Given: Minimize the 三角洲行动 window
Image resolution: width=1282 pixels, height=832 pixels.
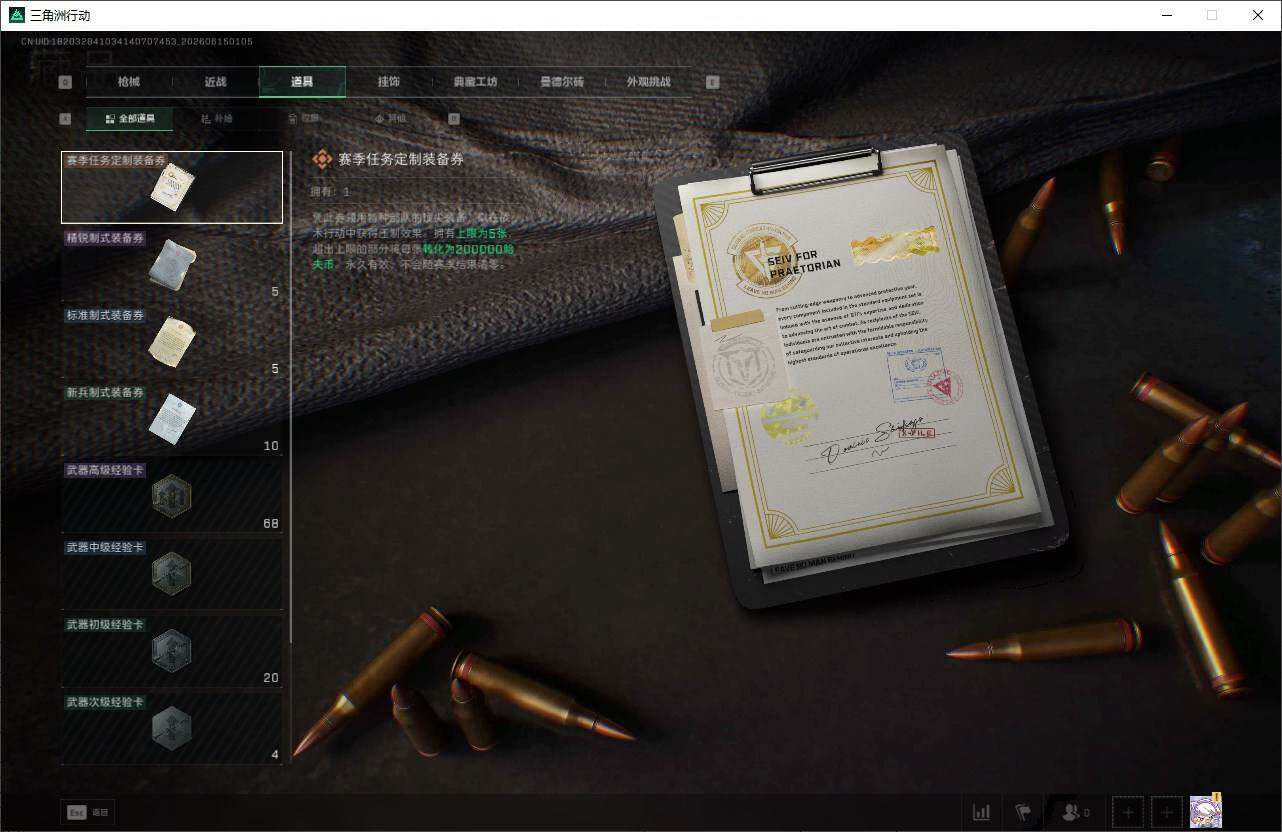Looking at the screenshot, I should 1166,15.
